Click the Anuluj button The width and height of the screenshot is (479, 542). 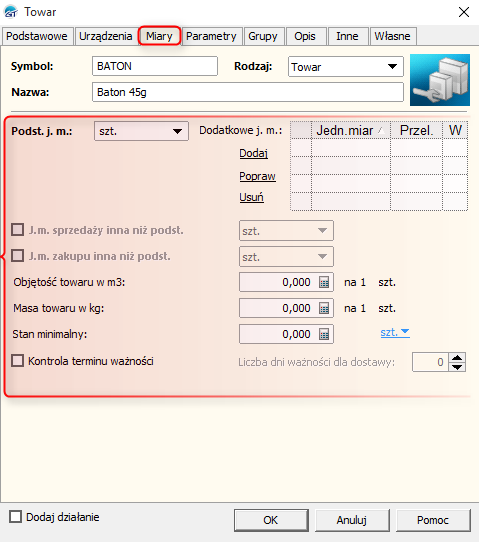pyautogui.click(x=352, y=520)
